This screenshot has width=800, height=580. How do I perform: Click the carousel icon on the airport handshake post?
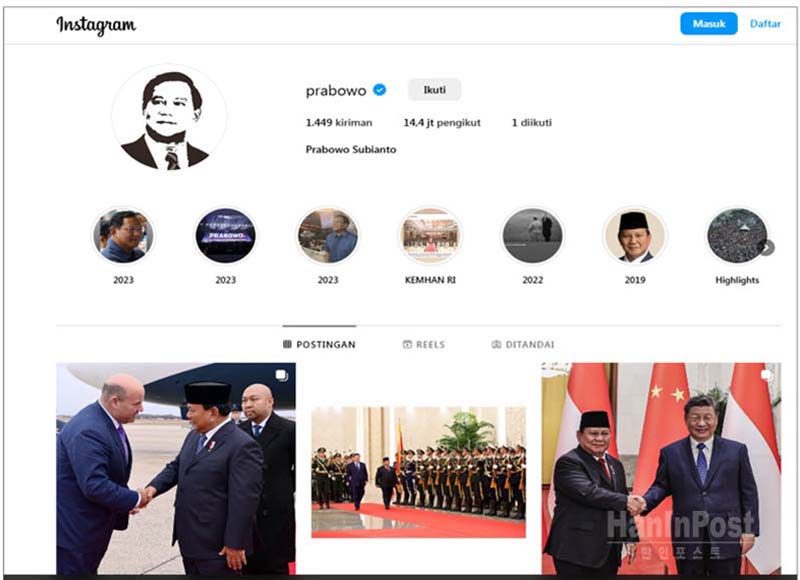281,375
